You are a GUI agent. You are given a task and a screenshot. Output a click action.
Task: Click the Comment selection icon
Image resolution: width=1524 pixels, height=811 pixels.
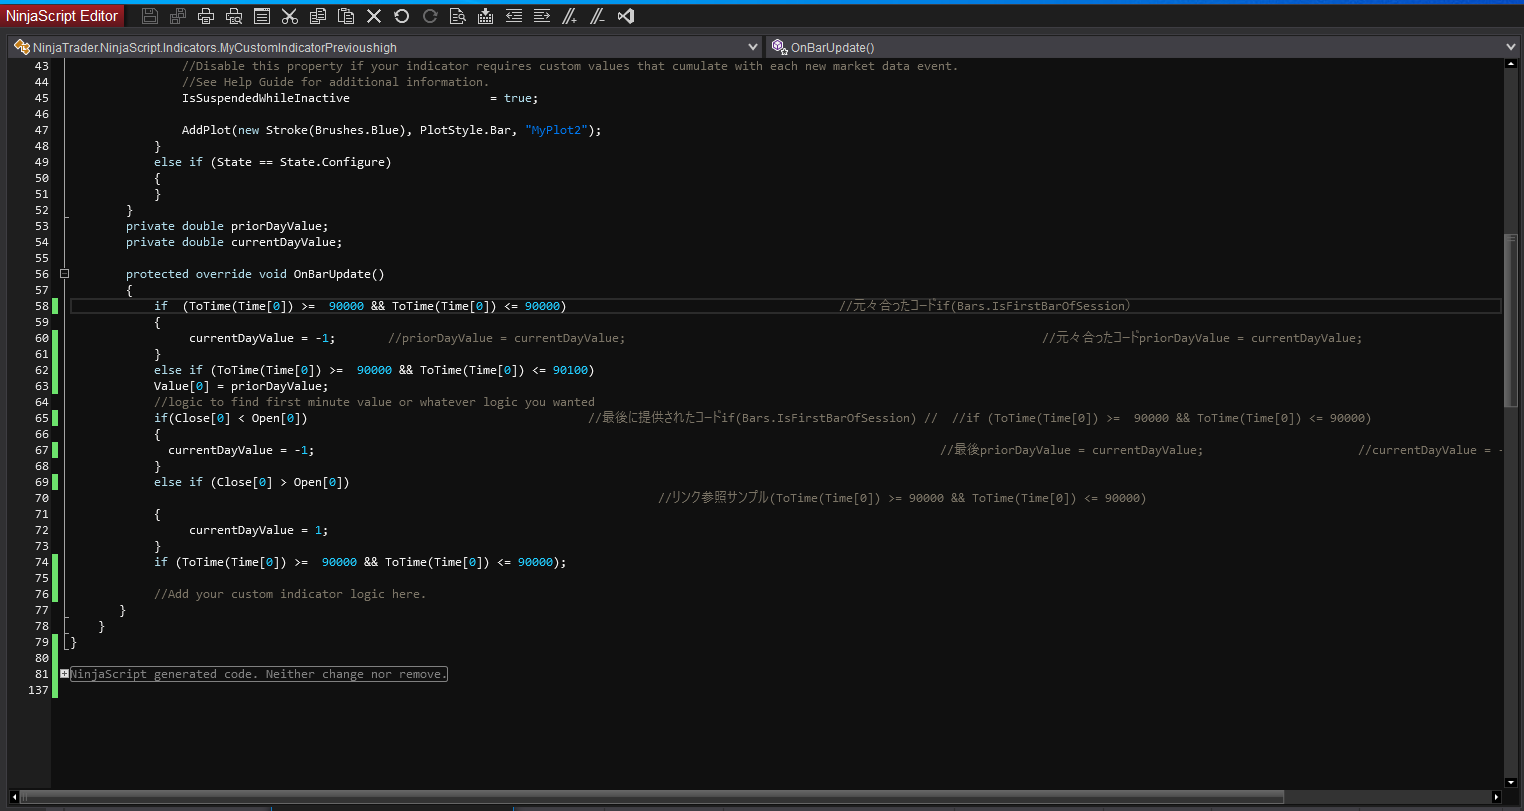coord(570,16)
